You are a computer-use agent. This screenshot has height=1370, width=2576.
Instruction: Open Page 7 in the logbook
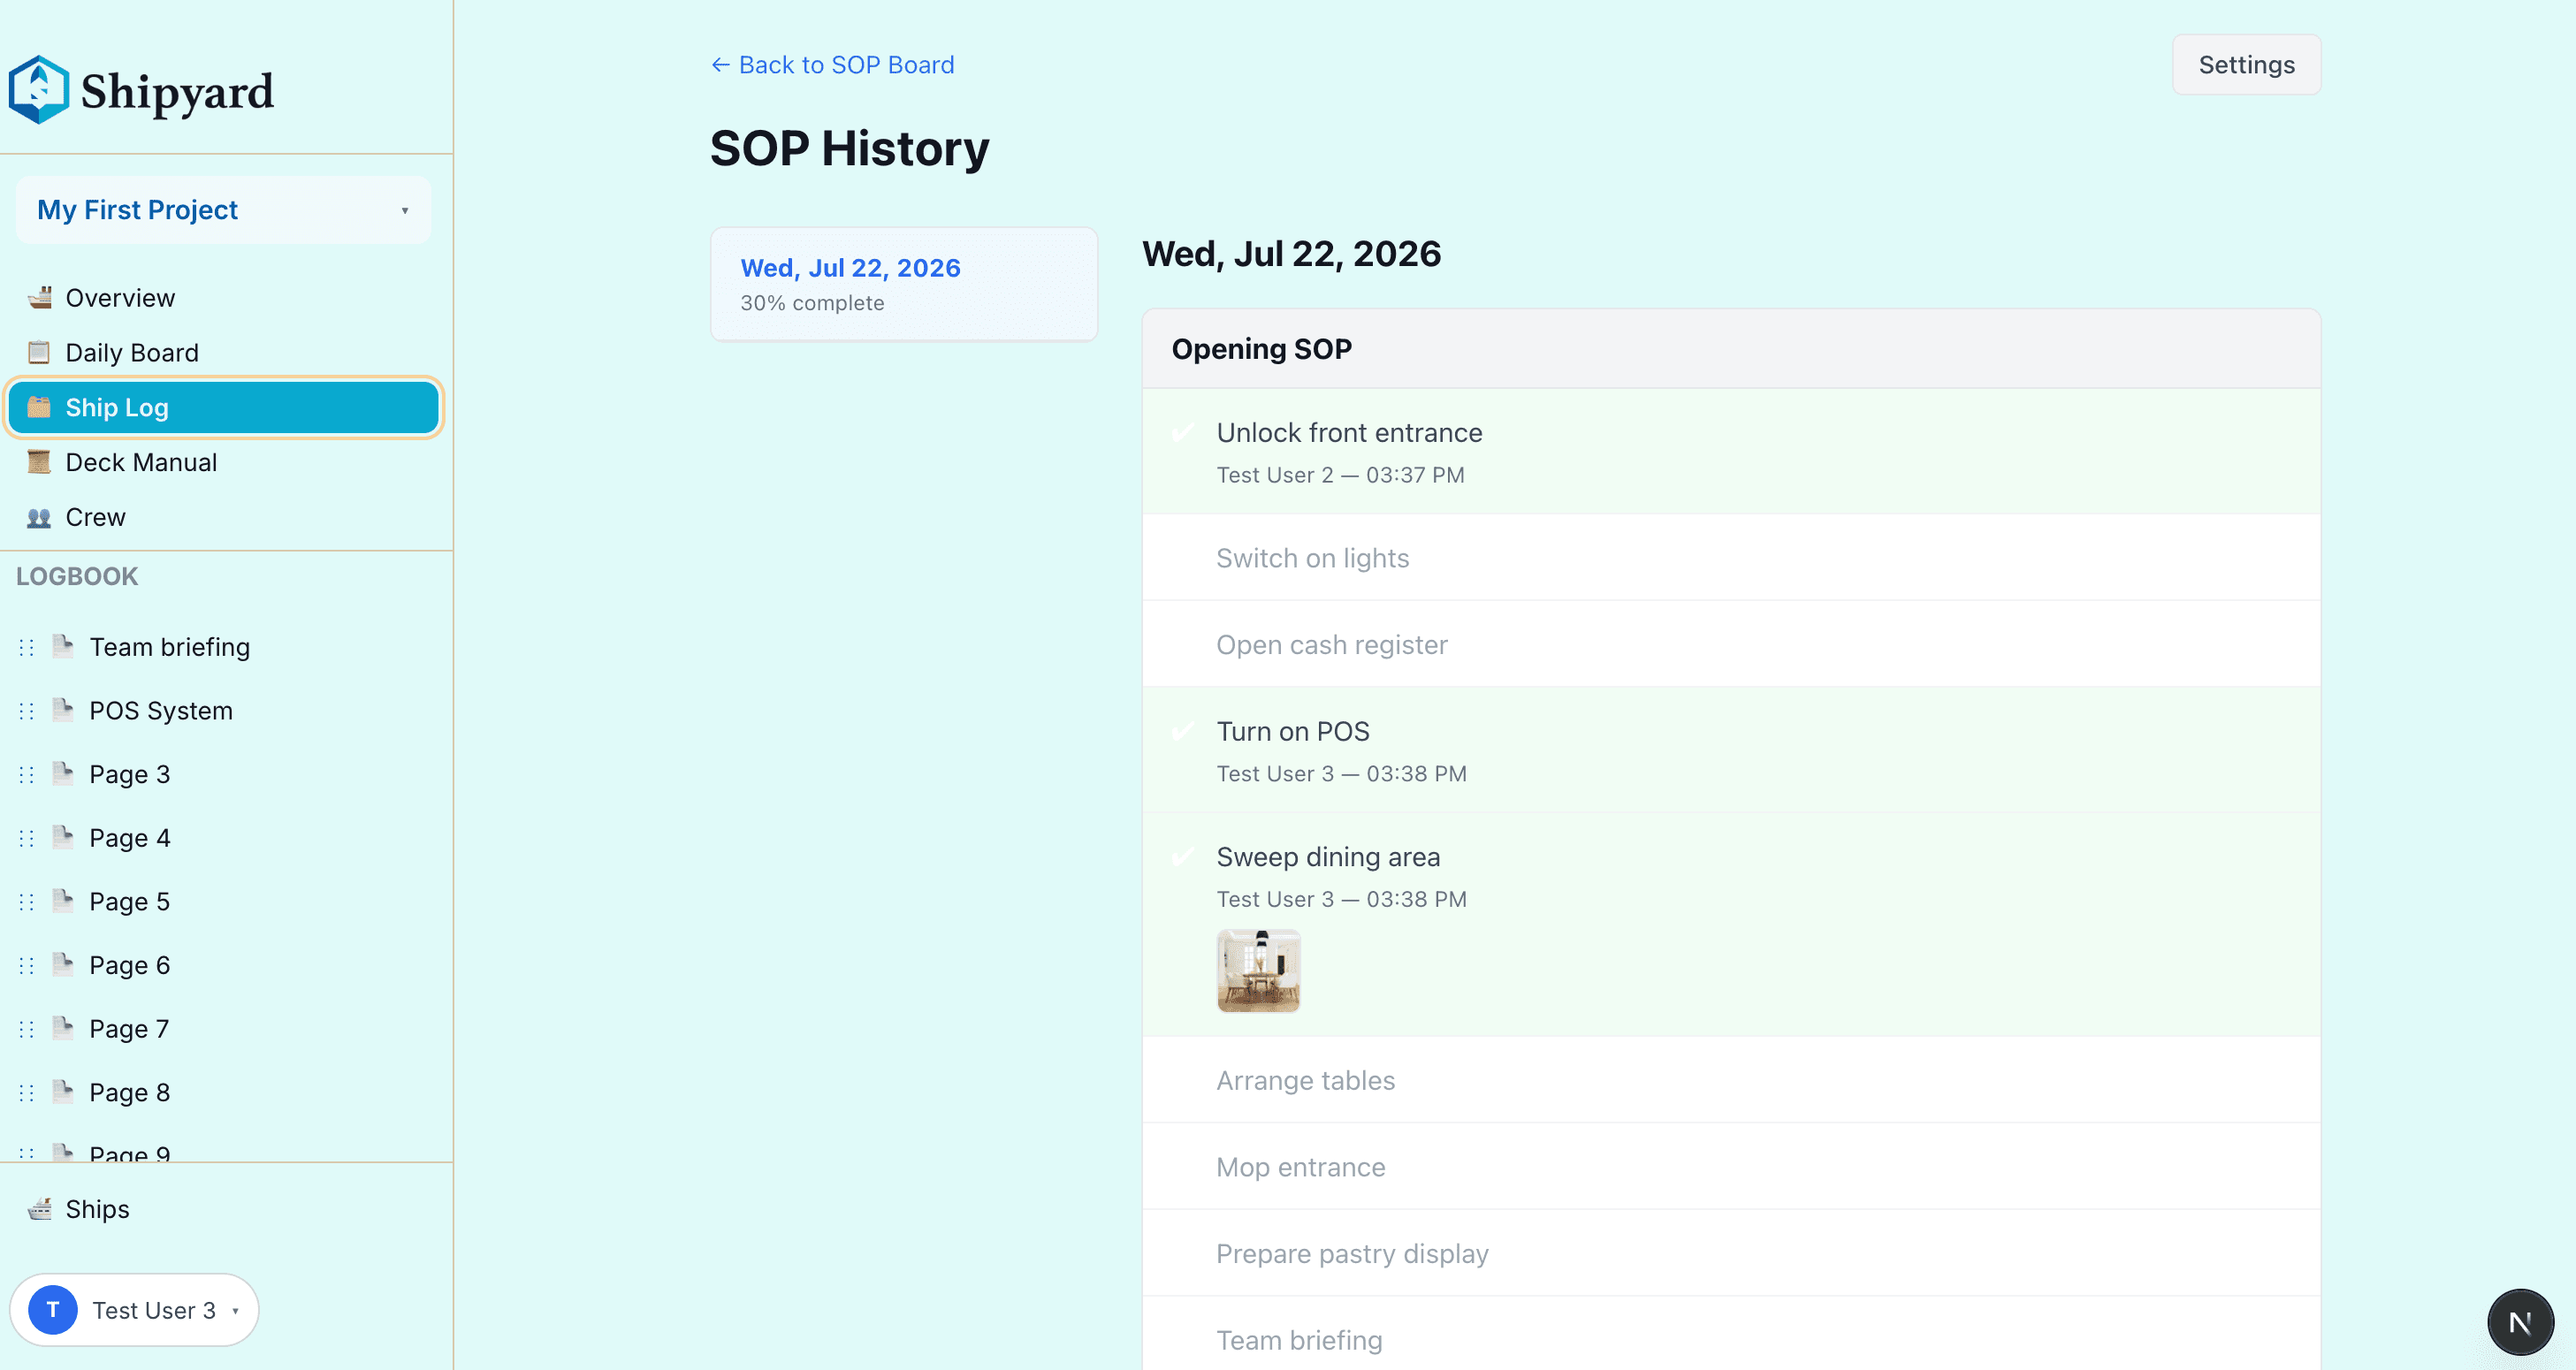129,1029
